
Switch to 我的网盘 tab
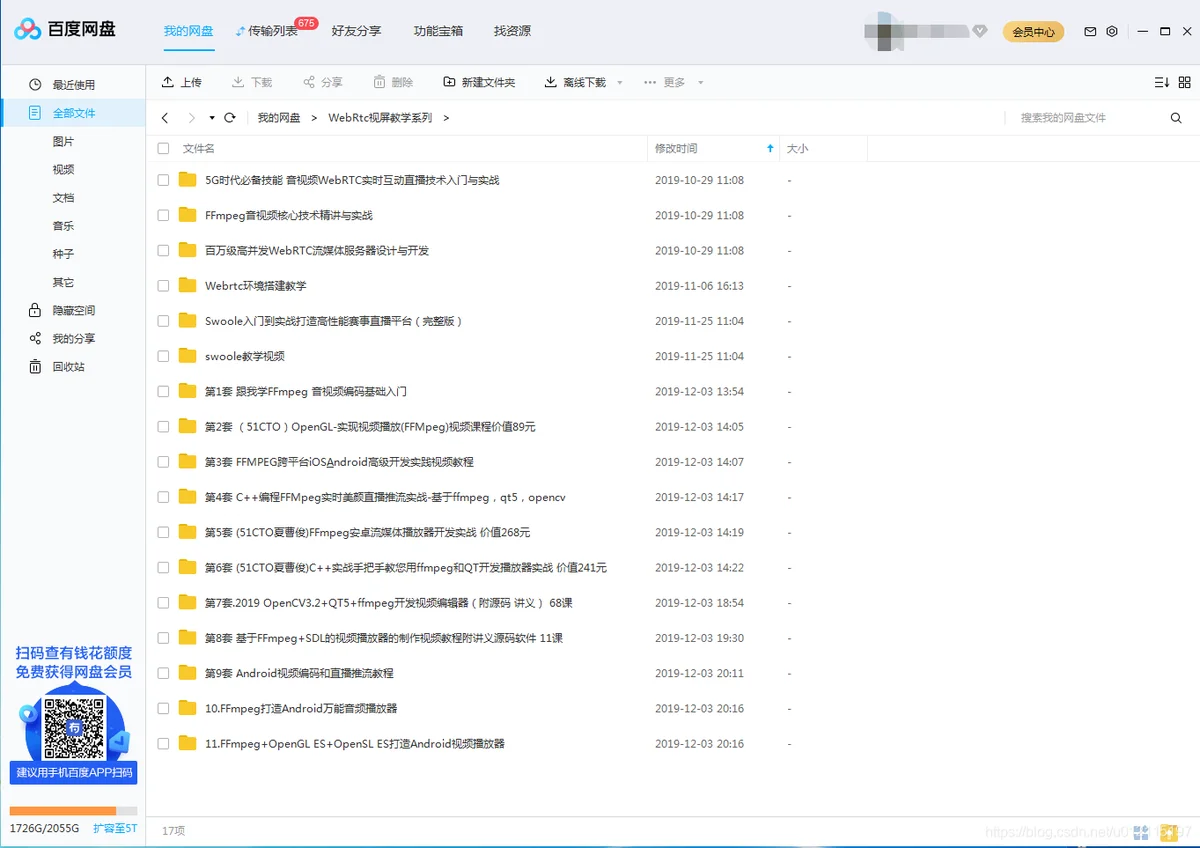189,31
